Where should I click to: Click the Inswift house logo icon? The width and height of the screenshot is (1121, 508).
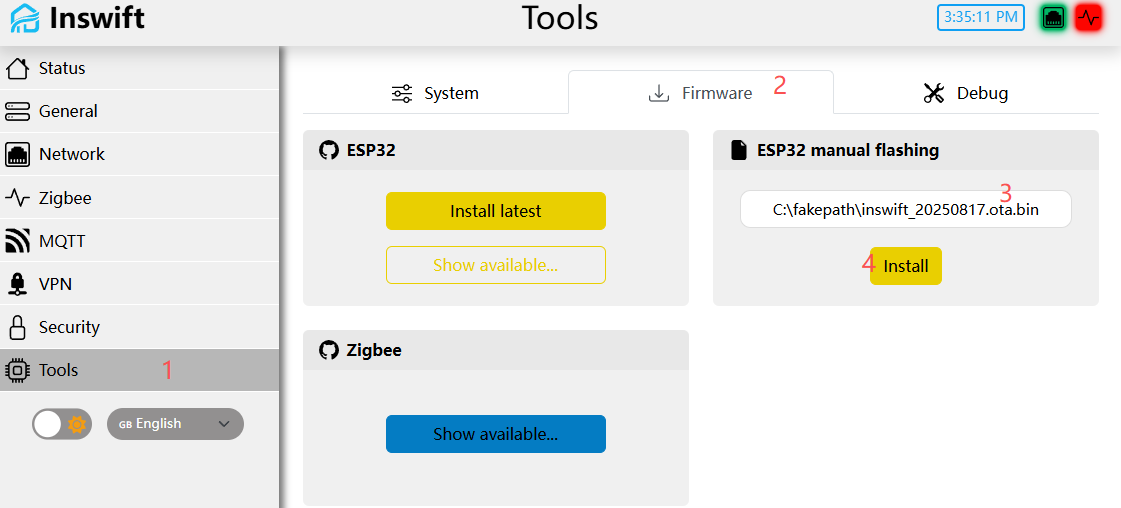pos(25,18)
